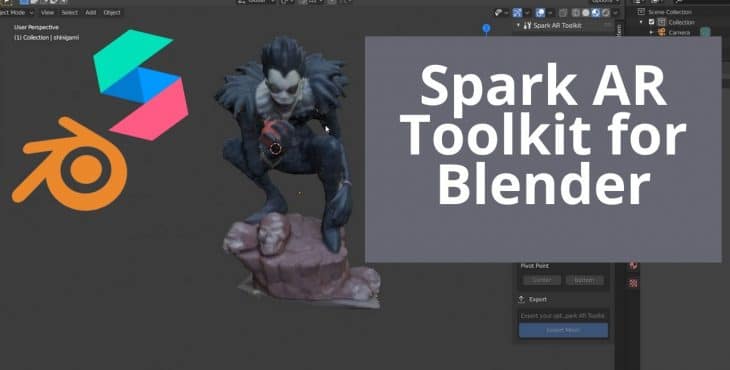Image resolution: width=730 pixels, height=370 pixels.
Task: Open the Object menu in viewport header
Action: coord(112,13)
